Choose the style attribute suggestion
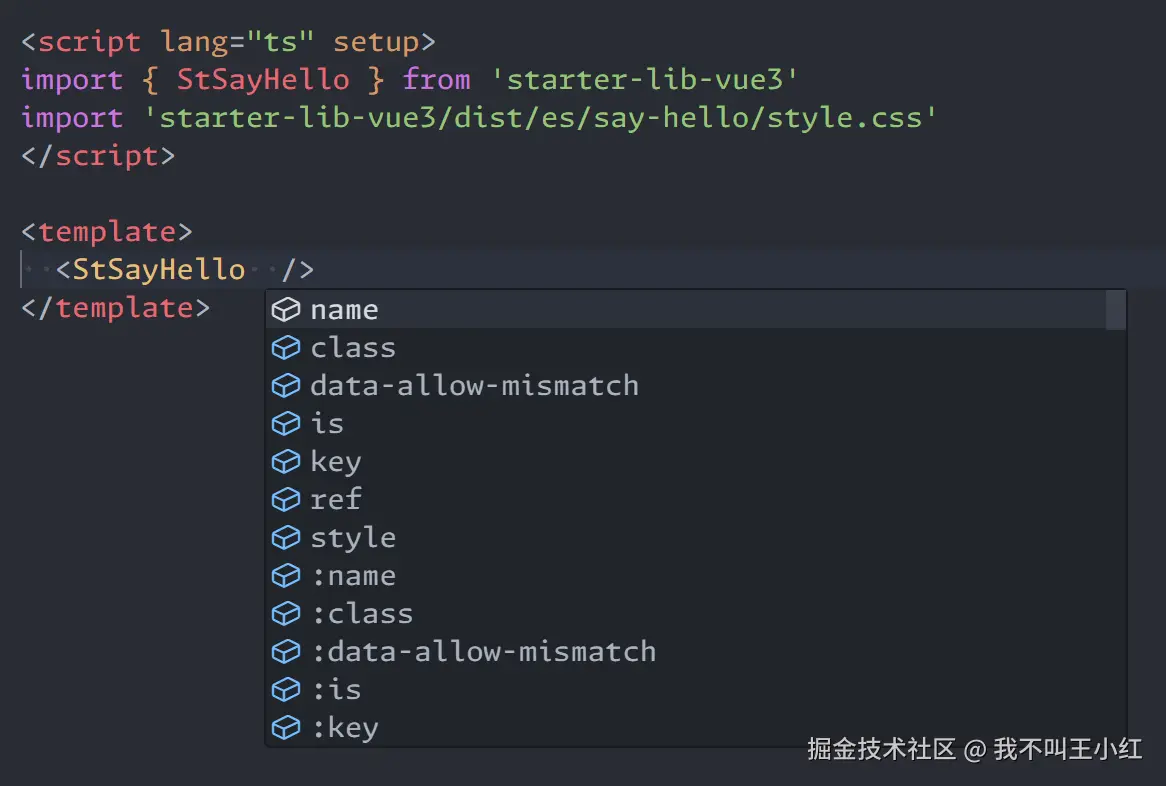This screenshot has height=786, width=1166. (x=353, y=538)
